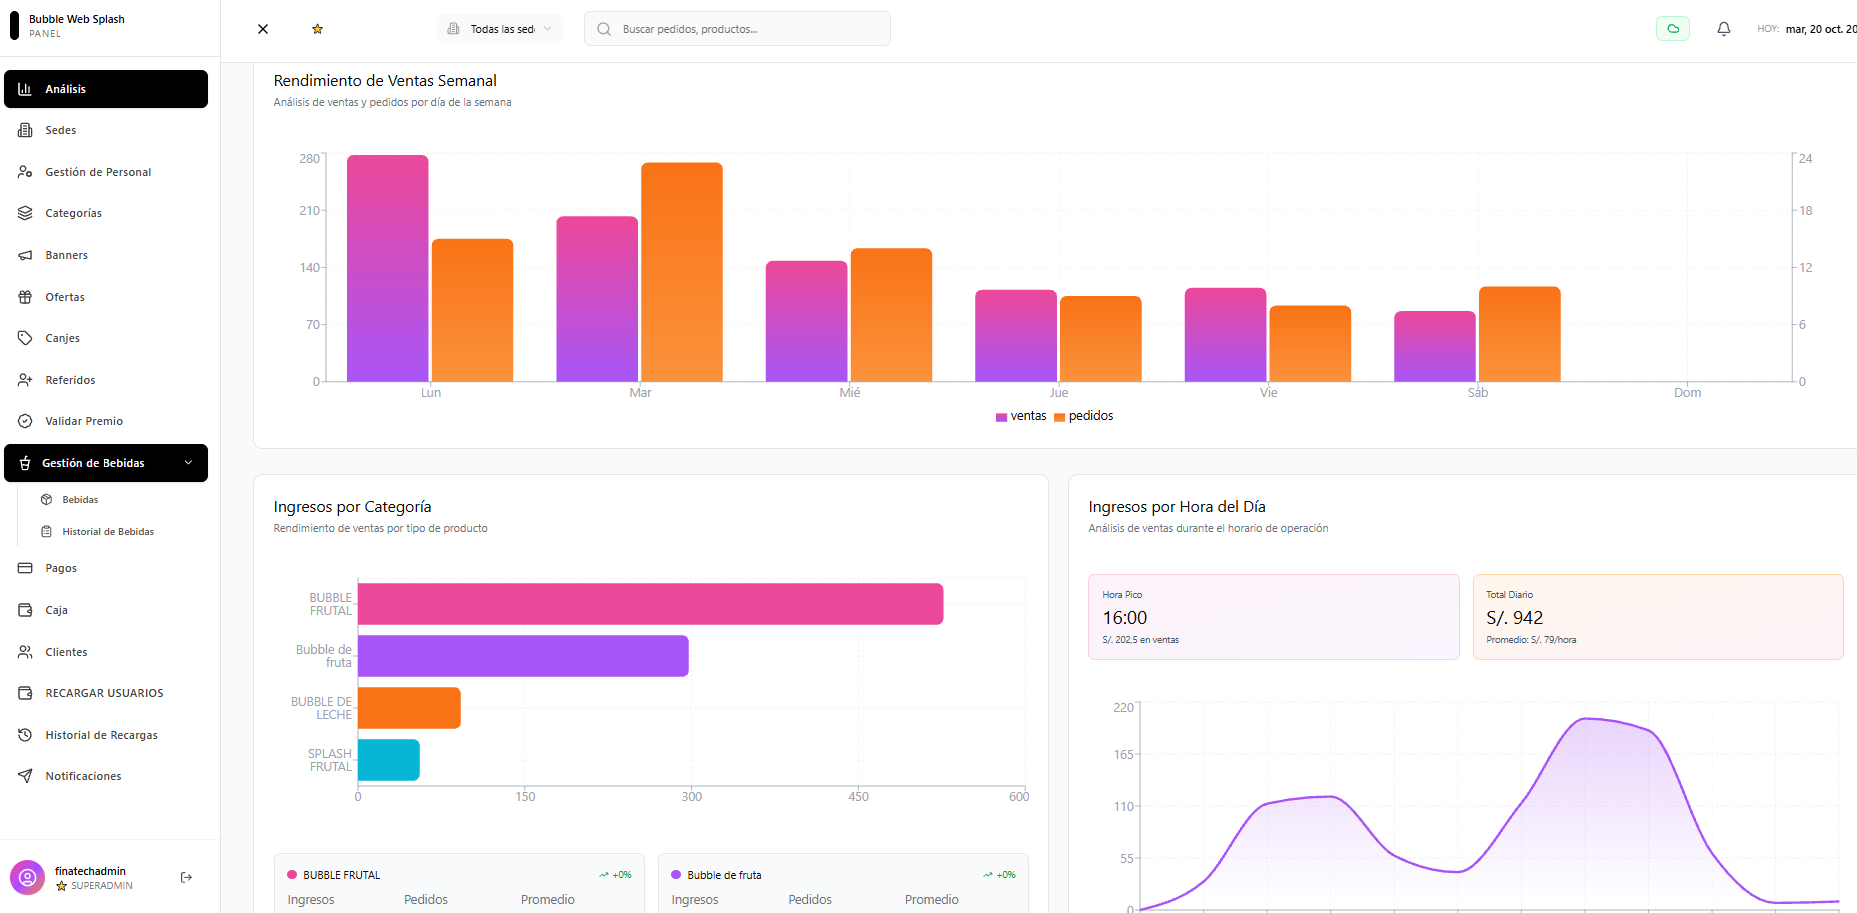The image size is (1857, 913).
Task: Click the Validar Premio check icon
Action: click(x=25, y=421)
